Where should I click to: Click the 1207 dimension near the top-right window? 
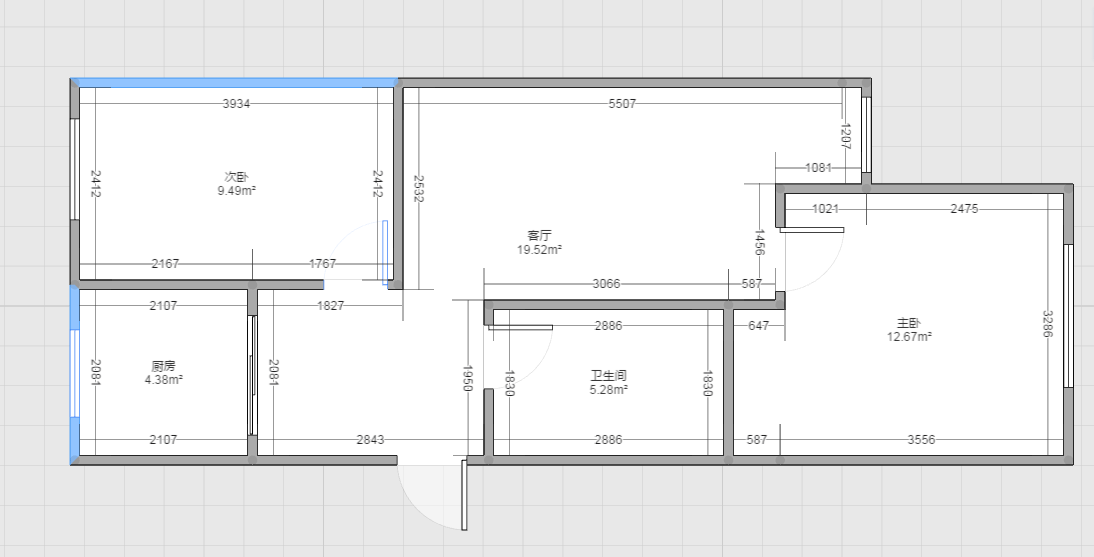point(845,135)
